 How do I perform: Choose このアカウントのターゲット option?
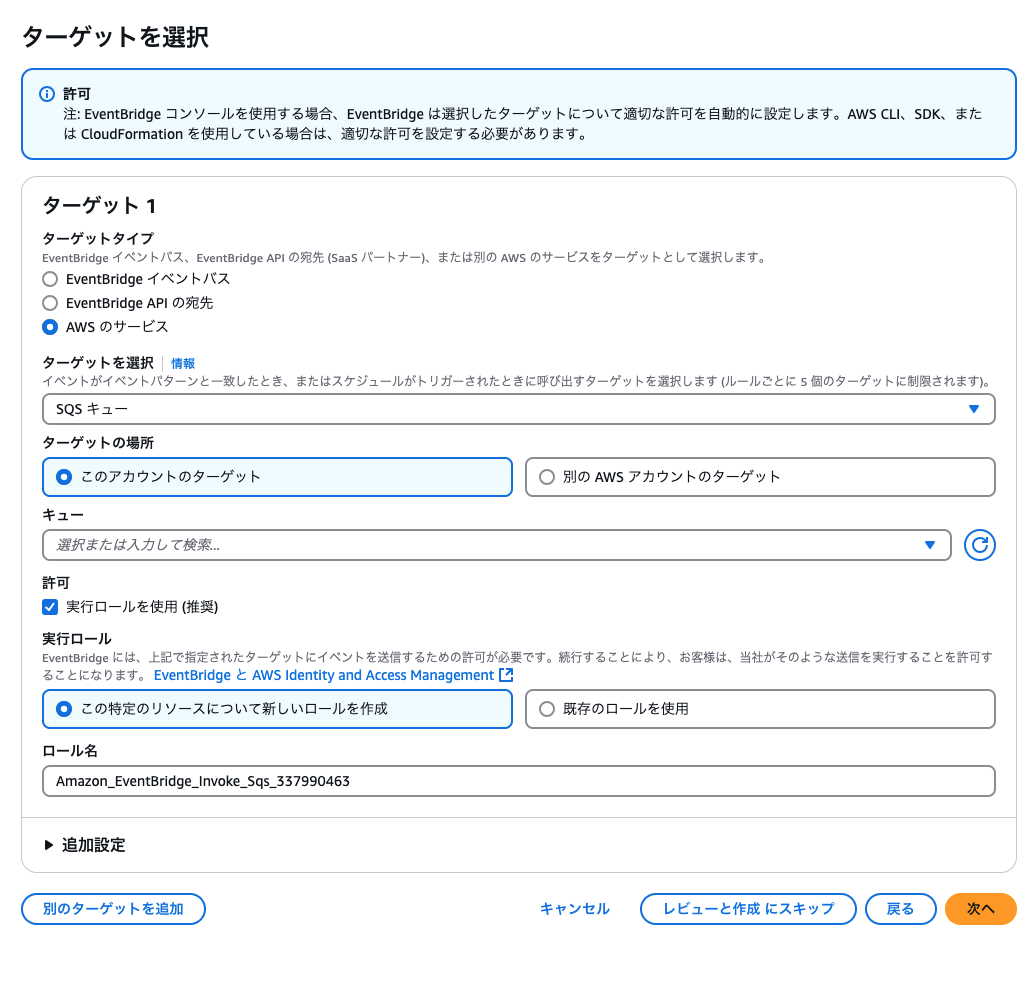click(277, 477)
